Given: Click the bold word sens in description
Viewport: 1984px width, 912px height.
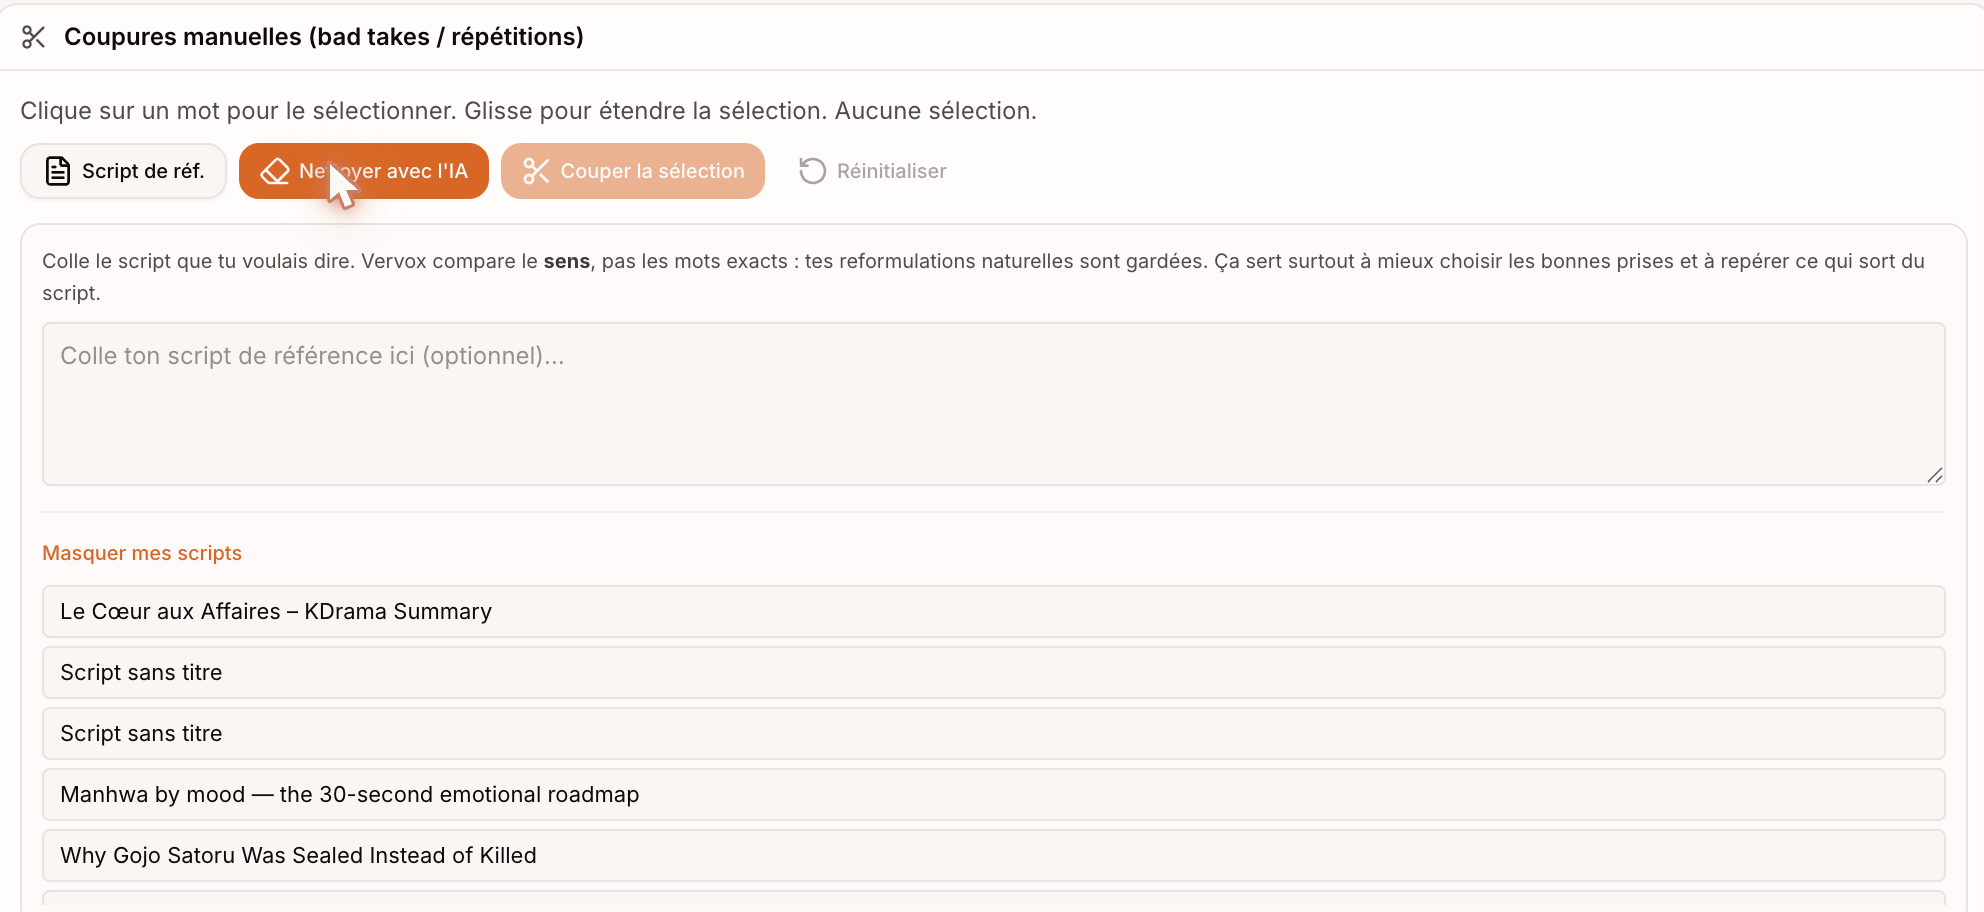Looking at the screenshot, I should coord(567,261).
